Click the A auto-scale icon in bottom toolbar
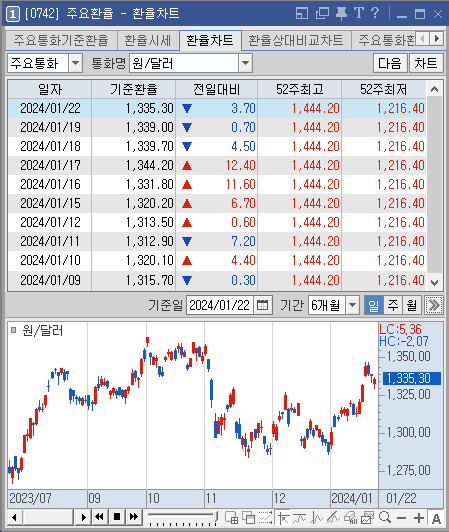Viewport: 449px width, 532px height. tap(436, 518)
